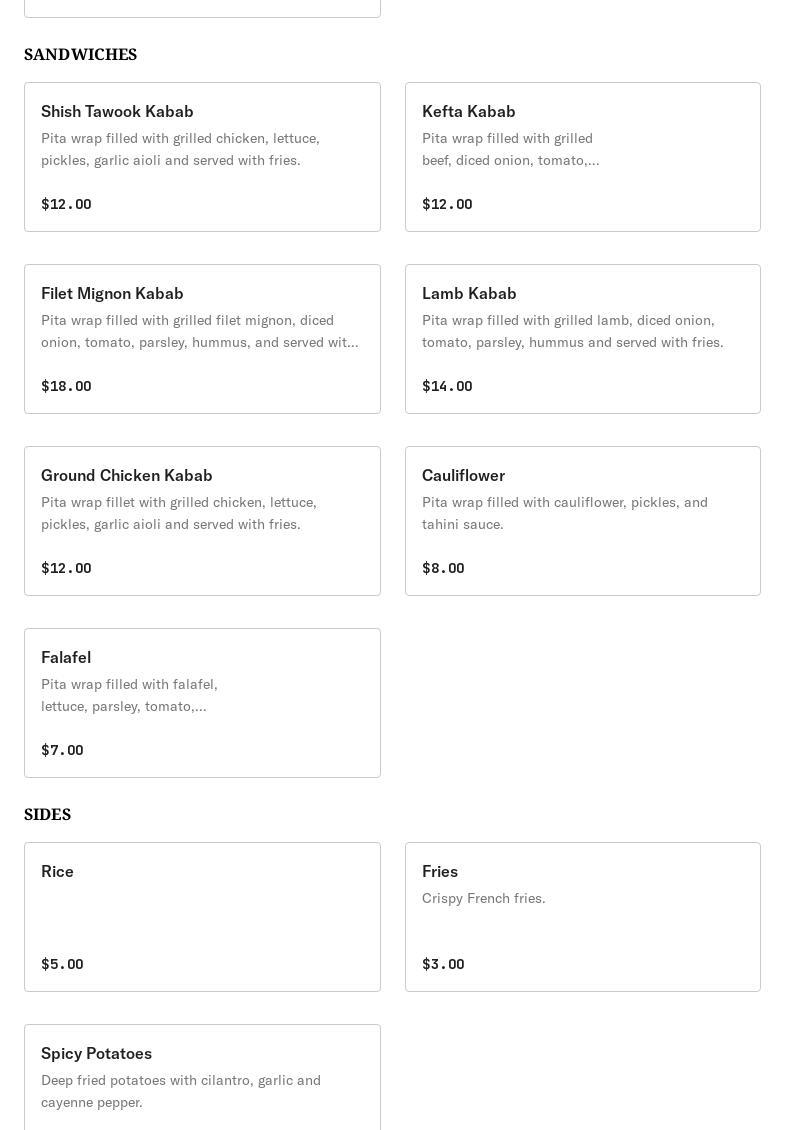This screenshot has height=1130, width=785.
Task: Click the $14.00 Lamb Kabab price
Action: (x=447, y=386)
